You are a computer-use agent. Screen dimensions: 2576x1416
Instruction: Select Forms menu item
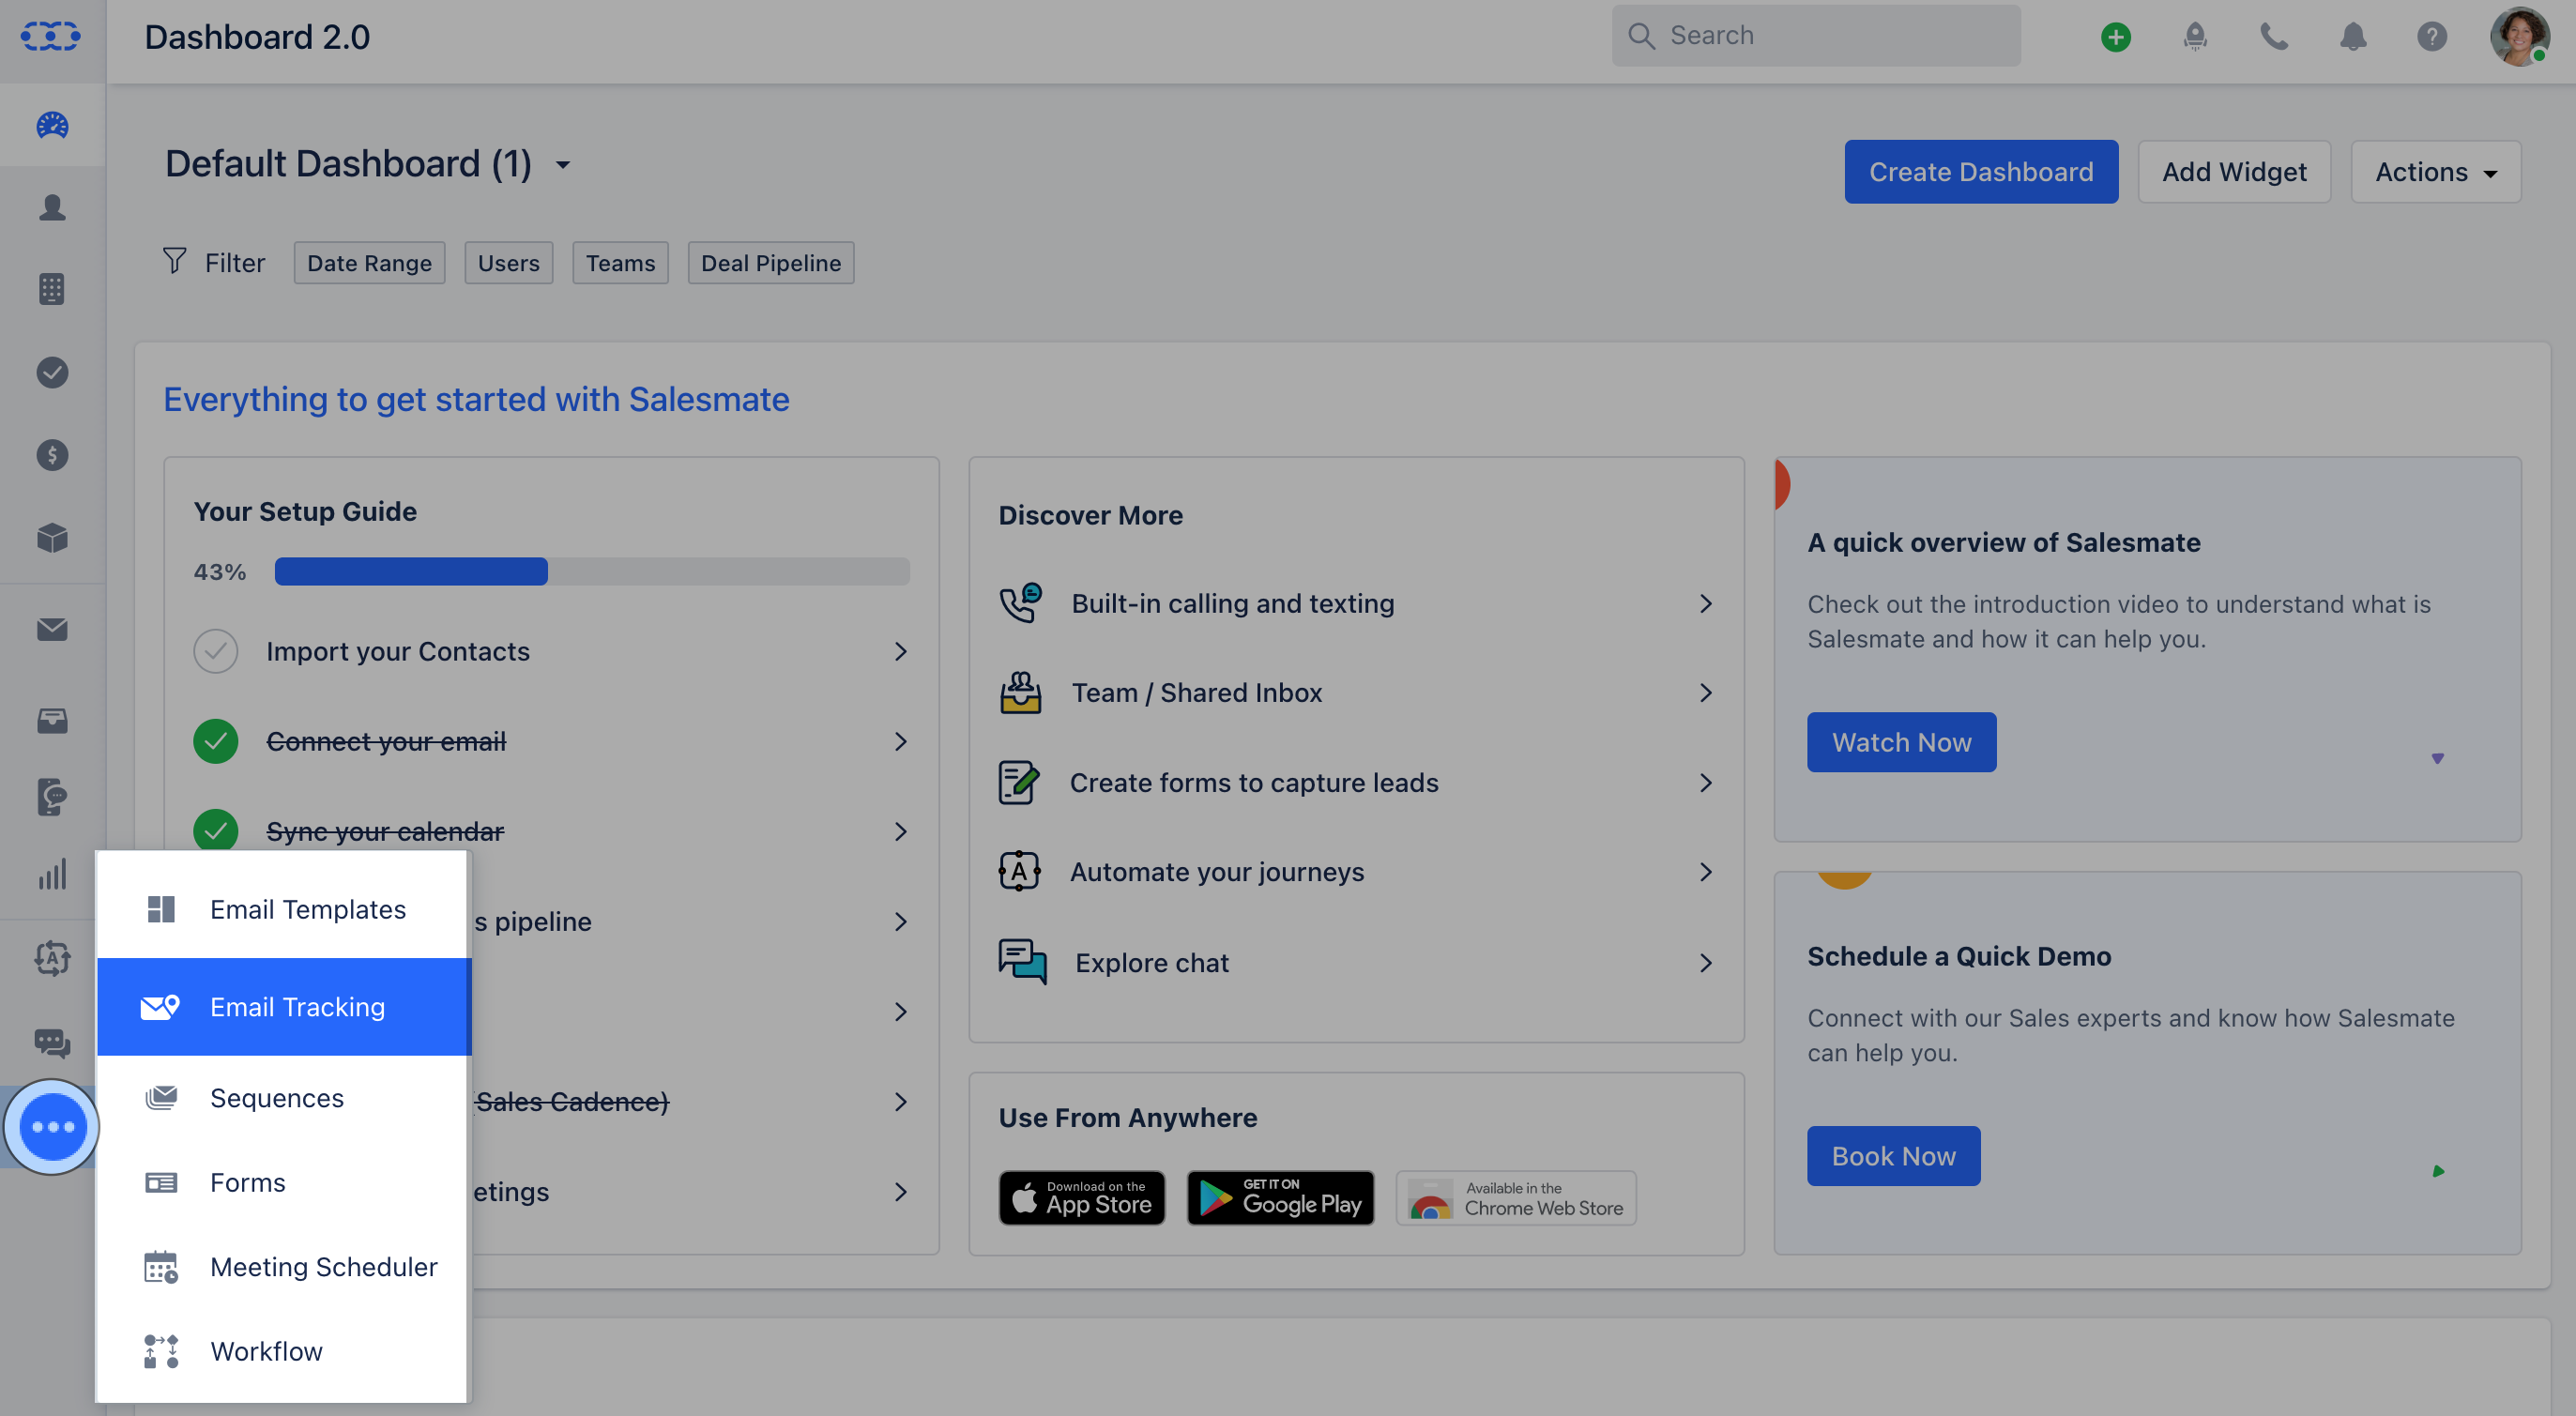283,1182
